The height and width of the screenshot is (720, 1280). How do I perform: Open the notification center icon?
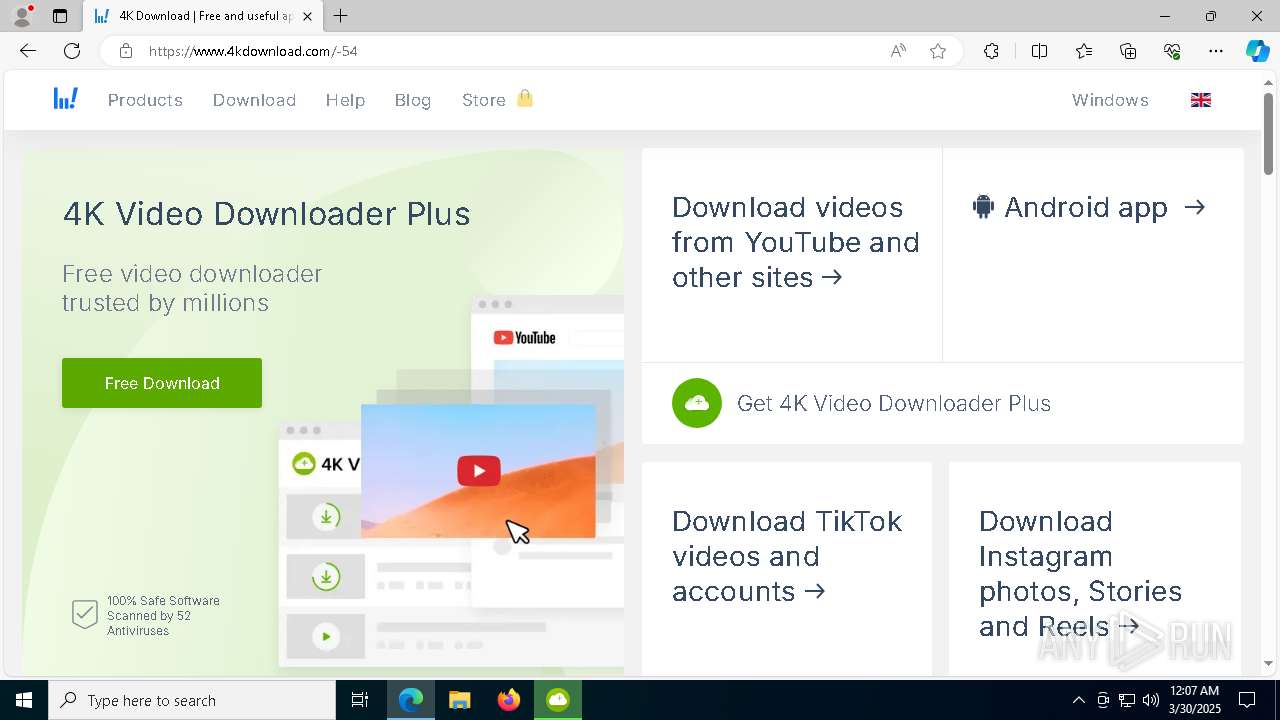(x=1247, y=700)
